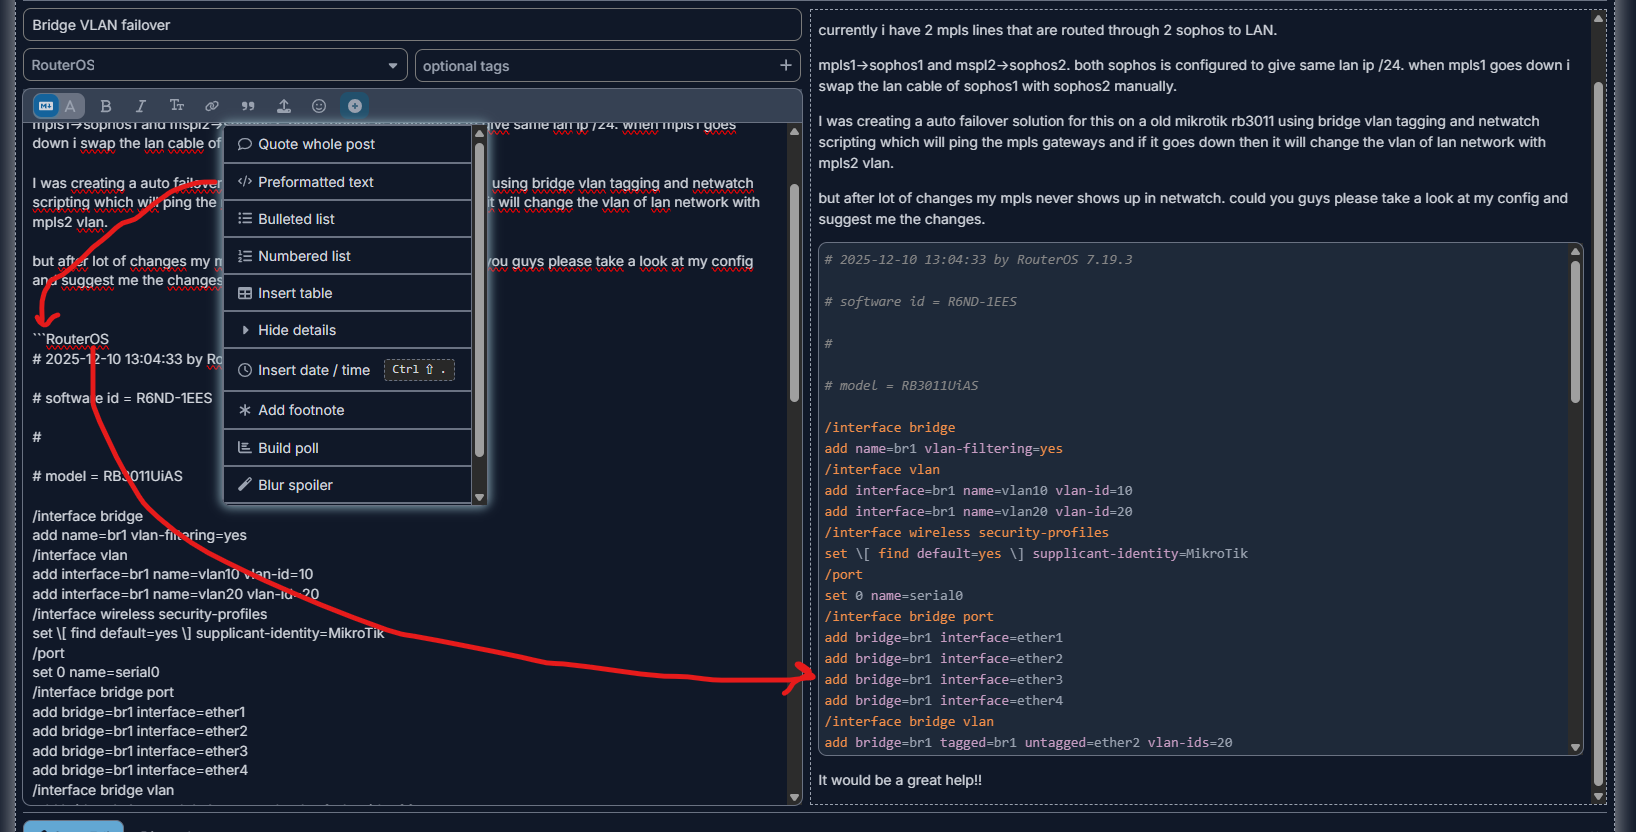Open the text size/heading options
1636x832 pixels.
[x=177, y=106]
